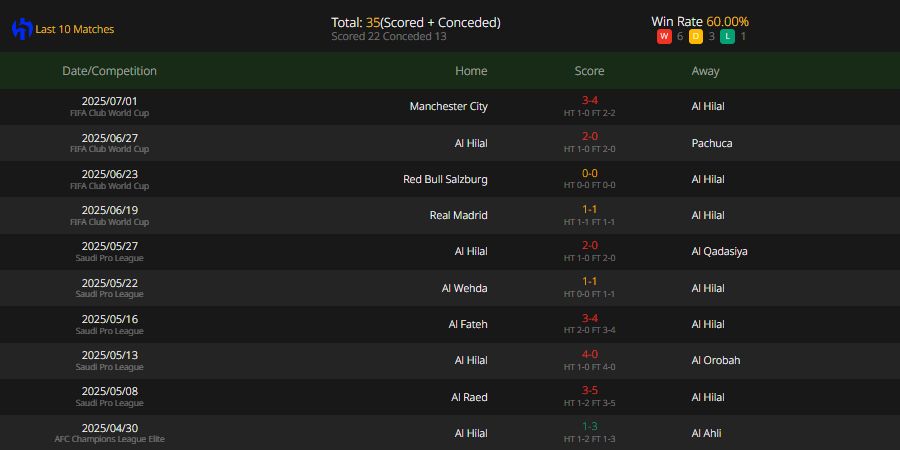Click Pachuca away team name

[x=712, y=143]
